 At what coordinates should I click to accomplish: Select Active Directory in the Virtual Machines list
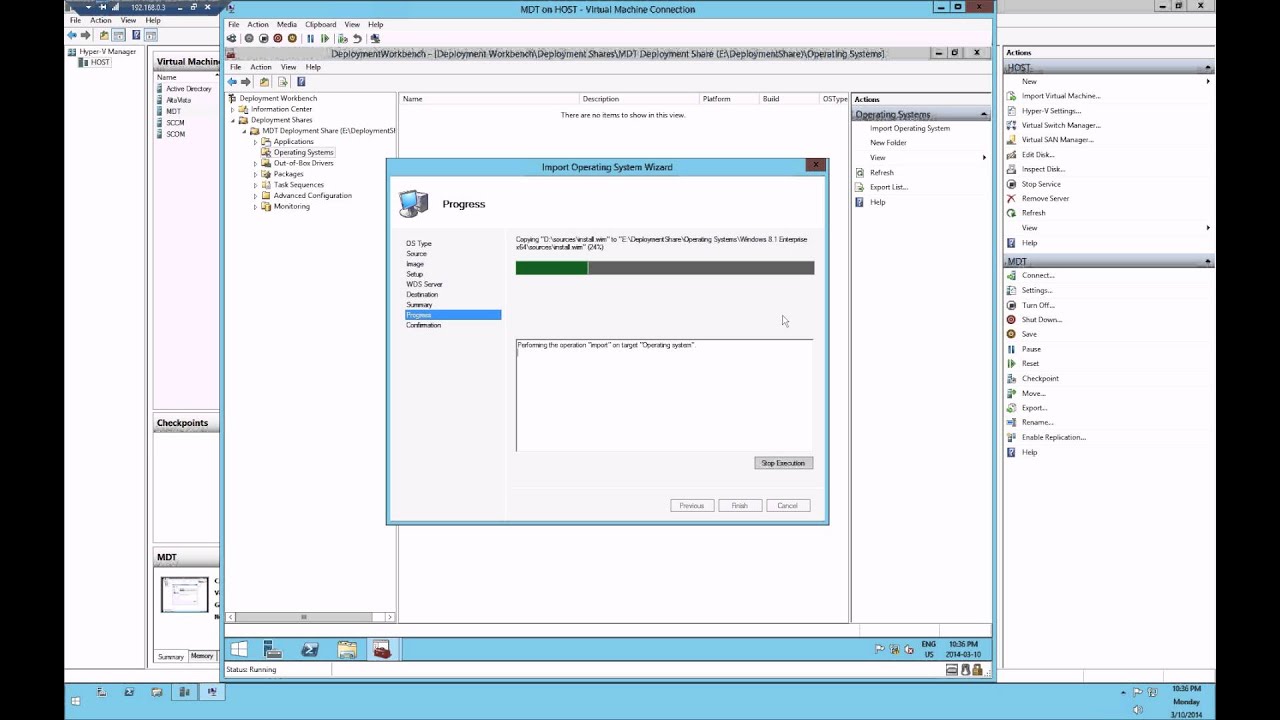pos(189,89)
